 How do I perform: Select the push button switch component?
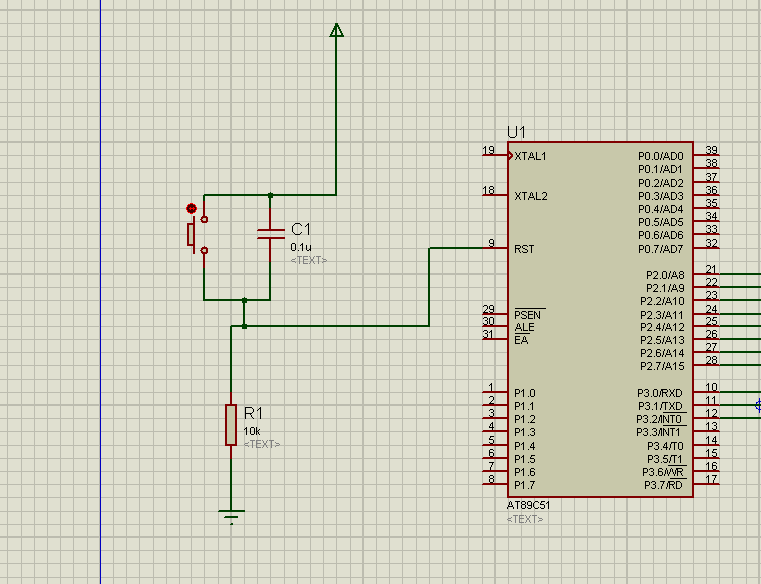pyautogui.click(x=198, y=235)
